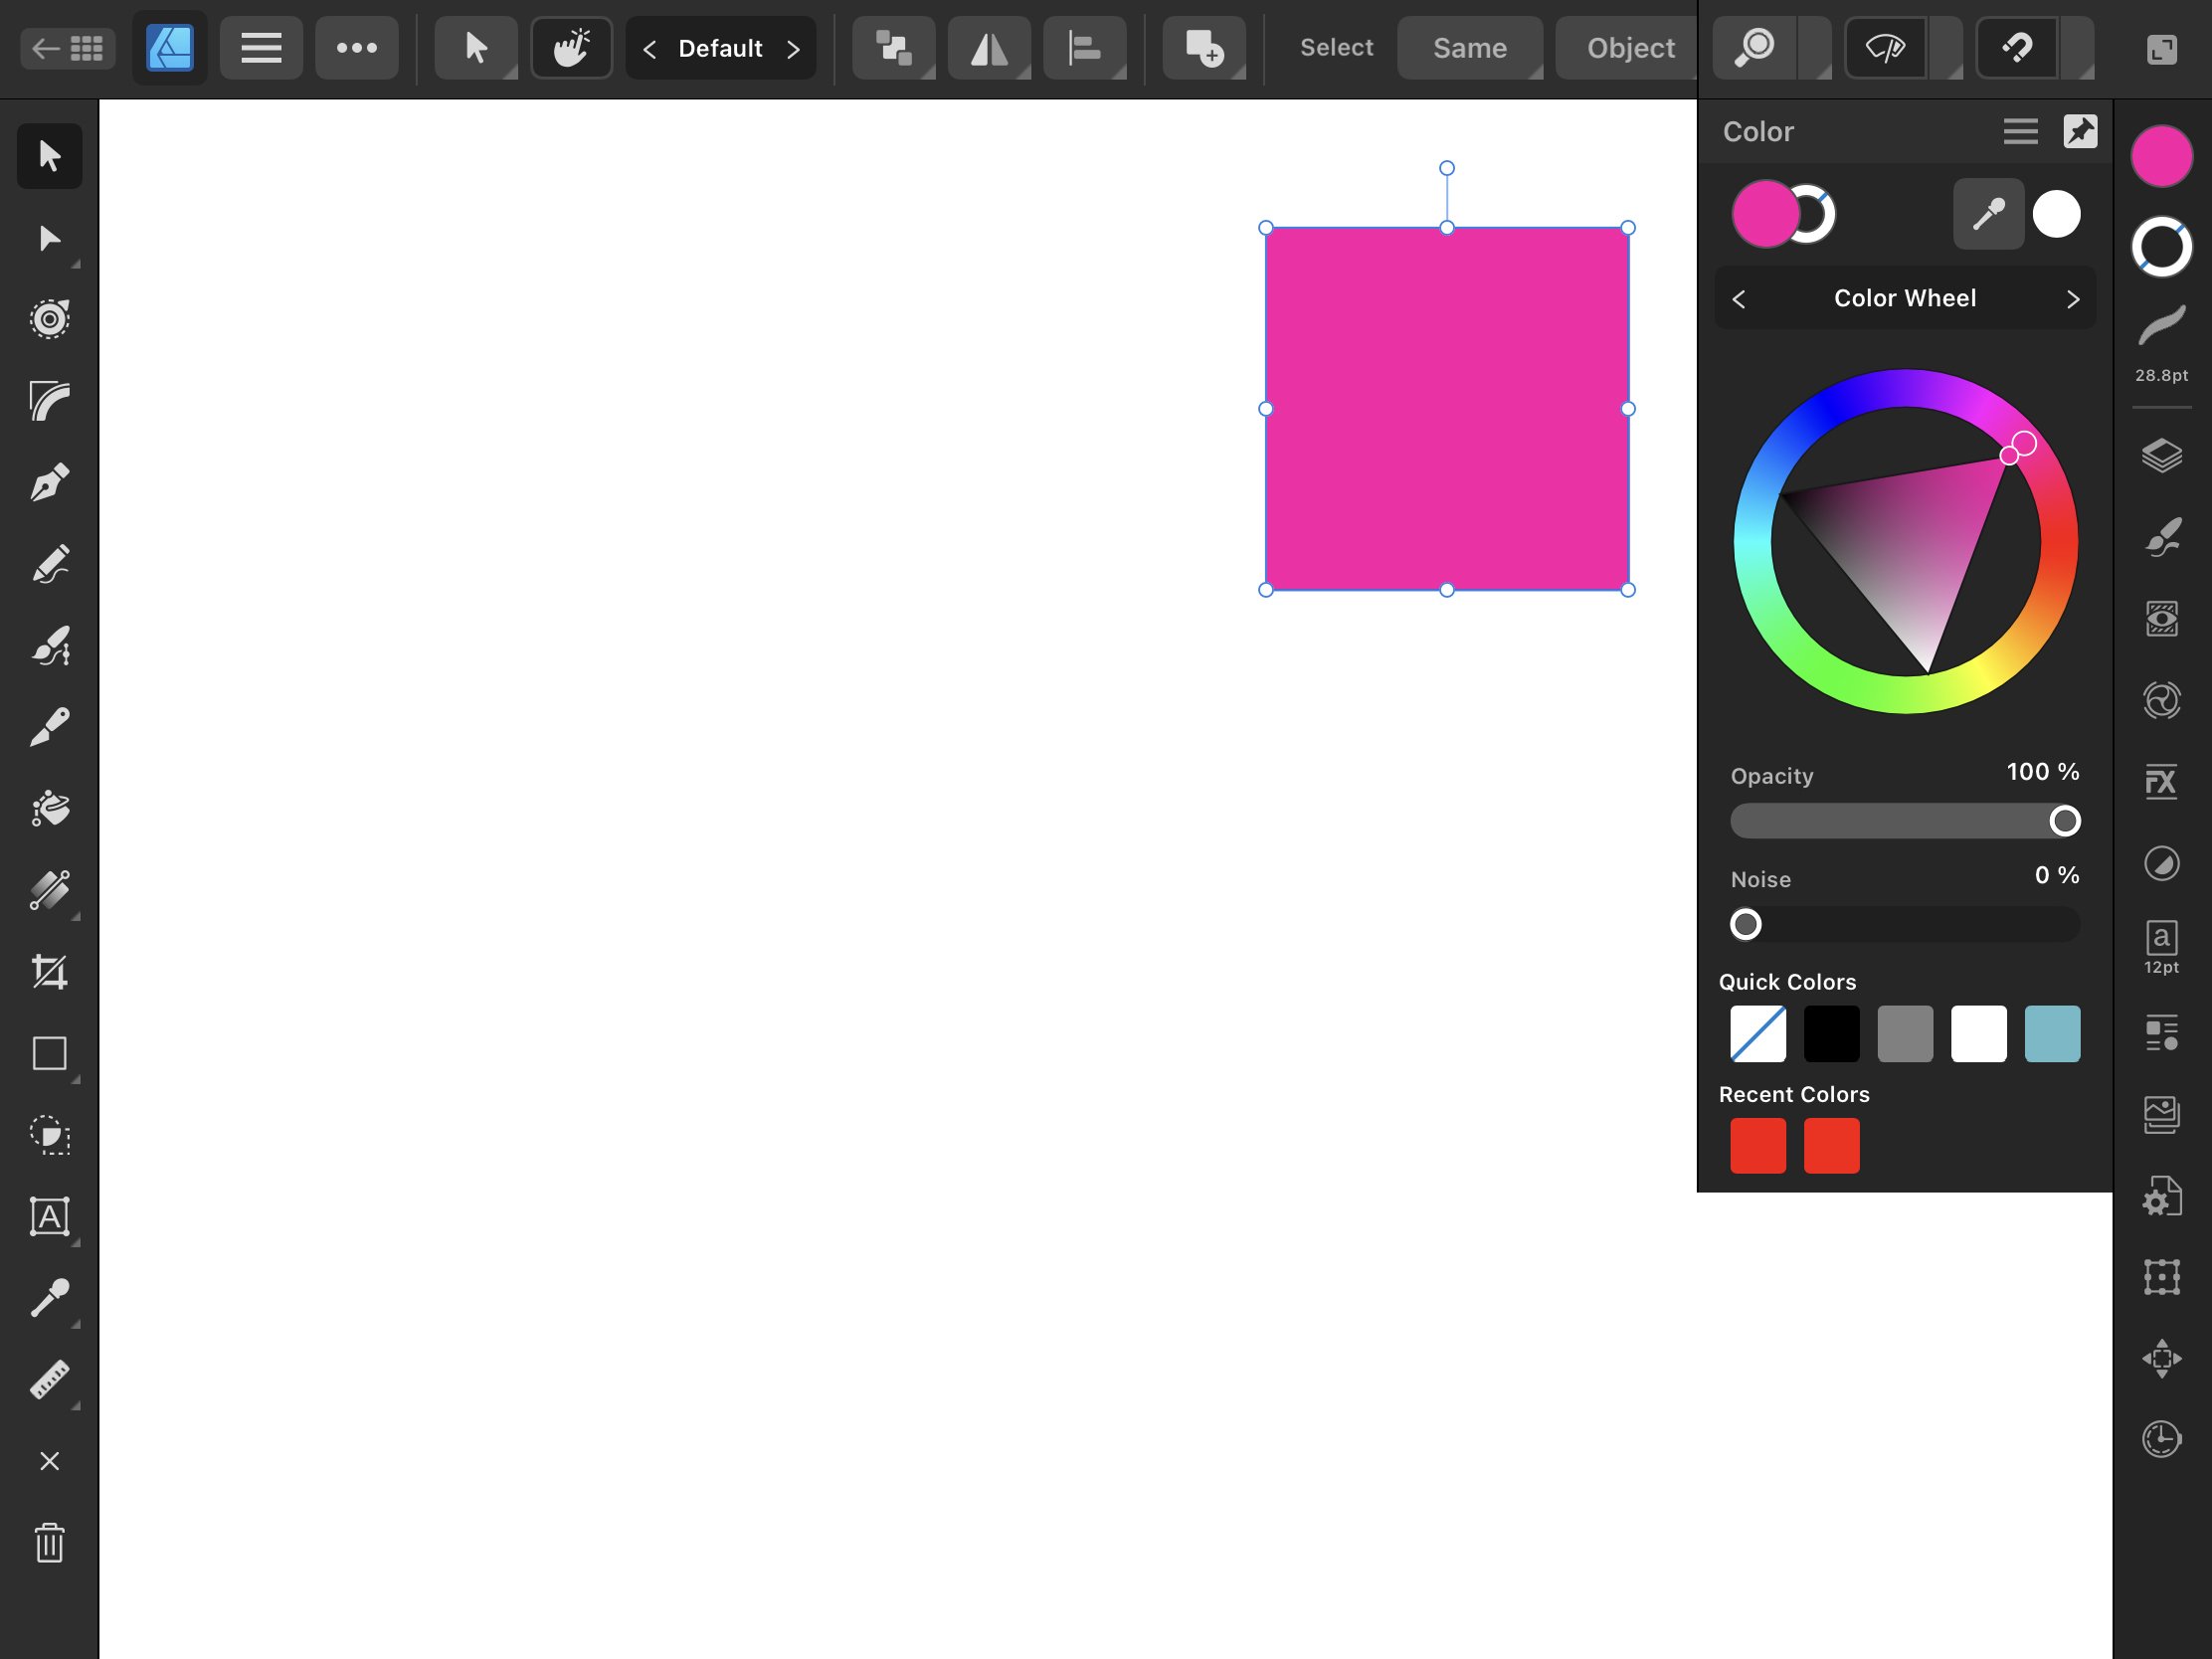Apply the white picked color circle
Image resolution: width=2212 pixels, height=1659 pixels.
tap(2056, 214)
